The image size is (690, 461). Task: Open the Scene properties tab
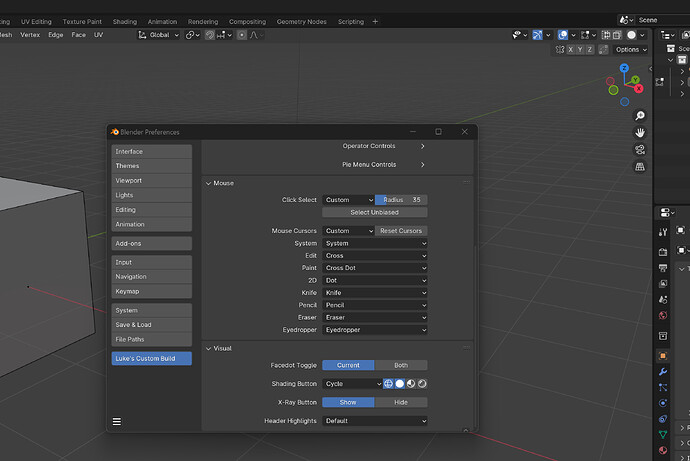point(663,300)
